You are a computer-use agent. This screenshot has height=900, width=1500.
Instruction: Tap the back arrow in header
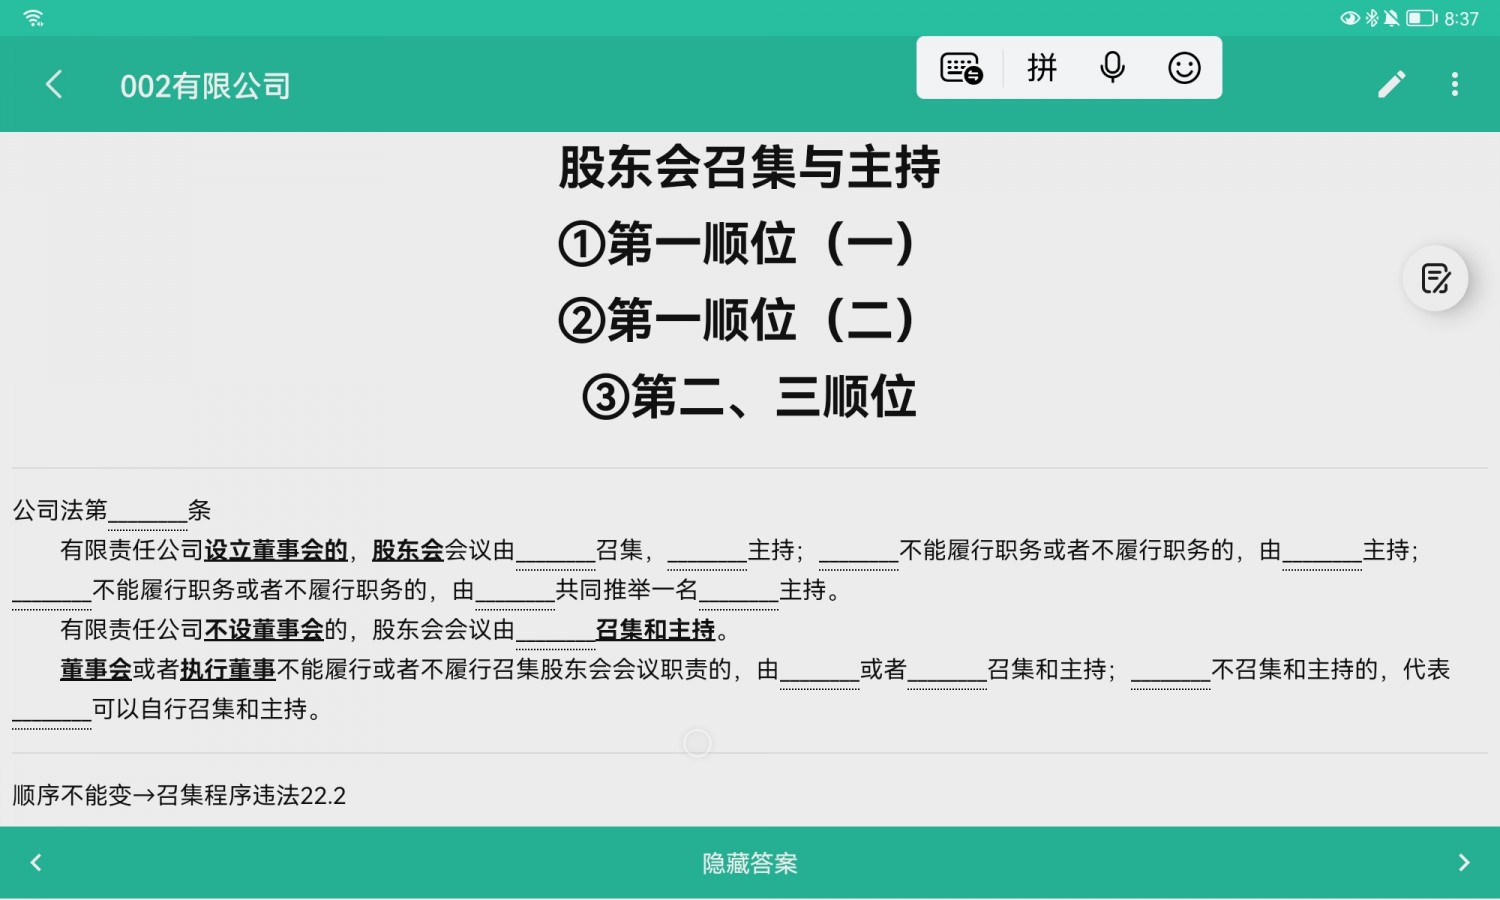(x=55, y=85)
